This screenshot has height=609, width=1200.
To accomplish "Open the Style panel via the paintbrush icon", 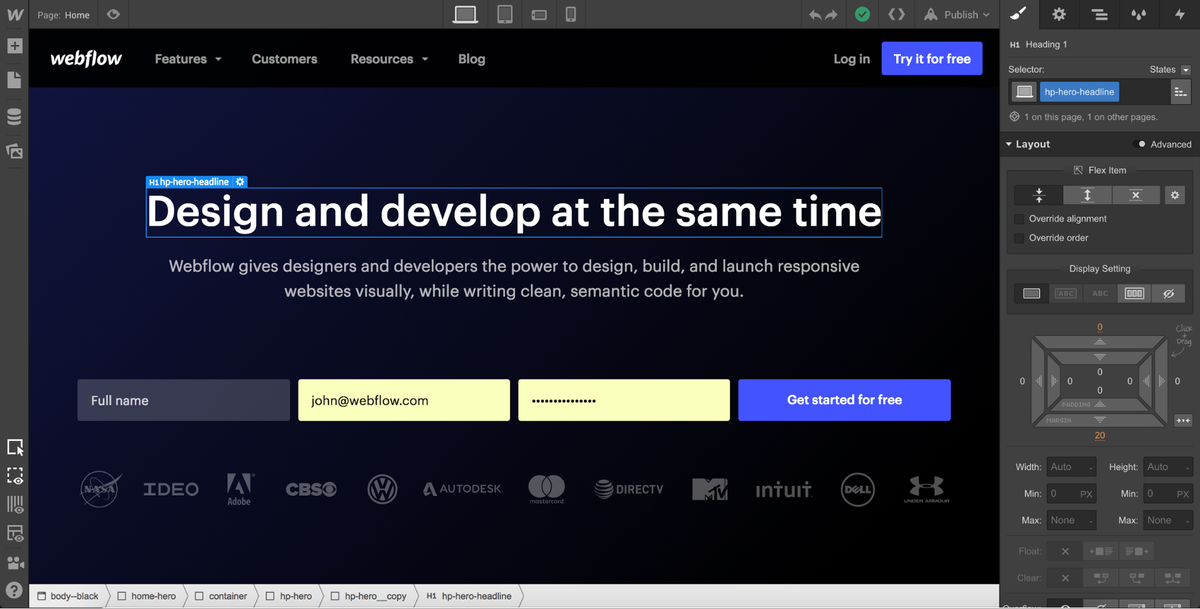I will click(x=1016, y=14).
